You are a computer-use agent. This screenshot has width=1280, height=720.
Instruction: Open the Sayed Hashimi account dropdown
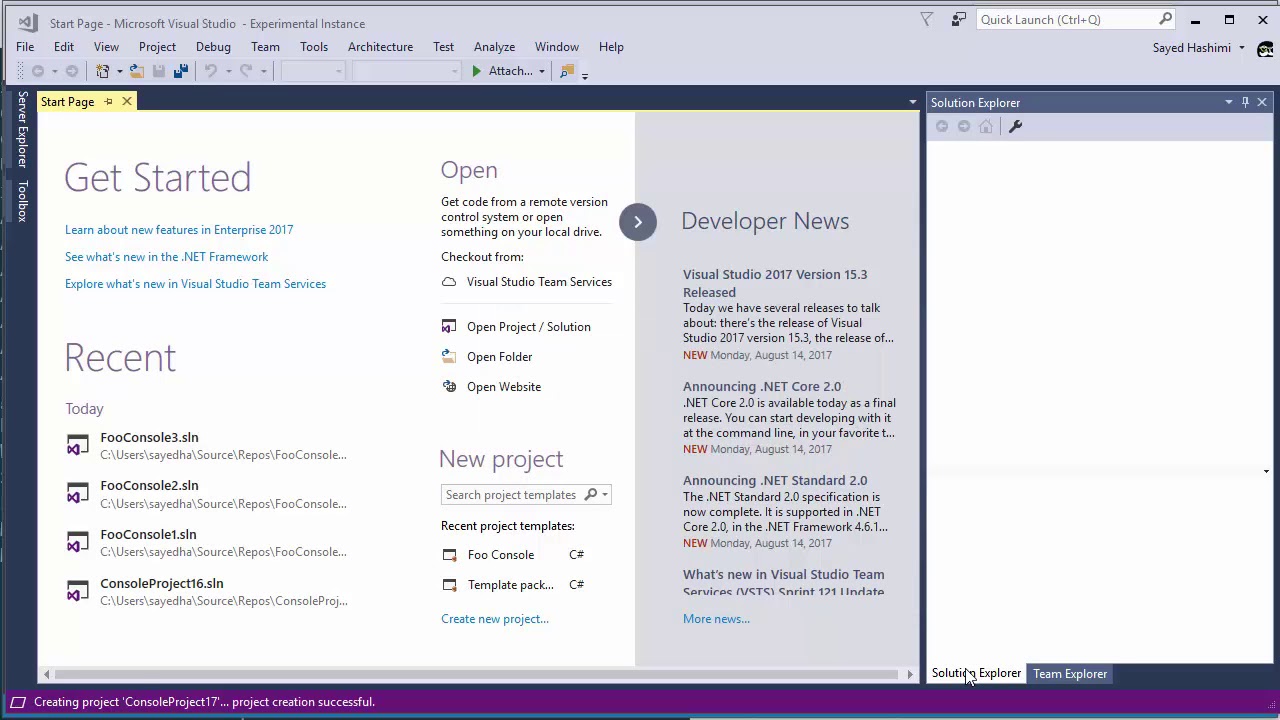point(1242,48)
